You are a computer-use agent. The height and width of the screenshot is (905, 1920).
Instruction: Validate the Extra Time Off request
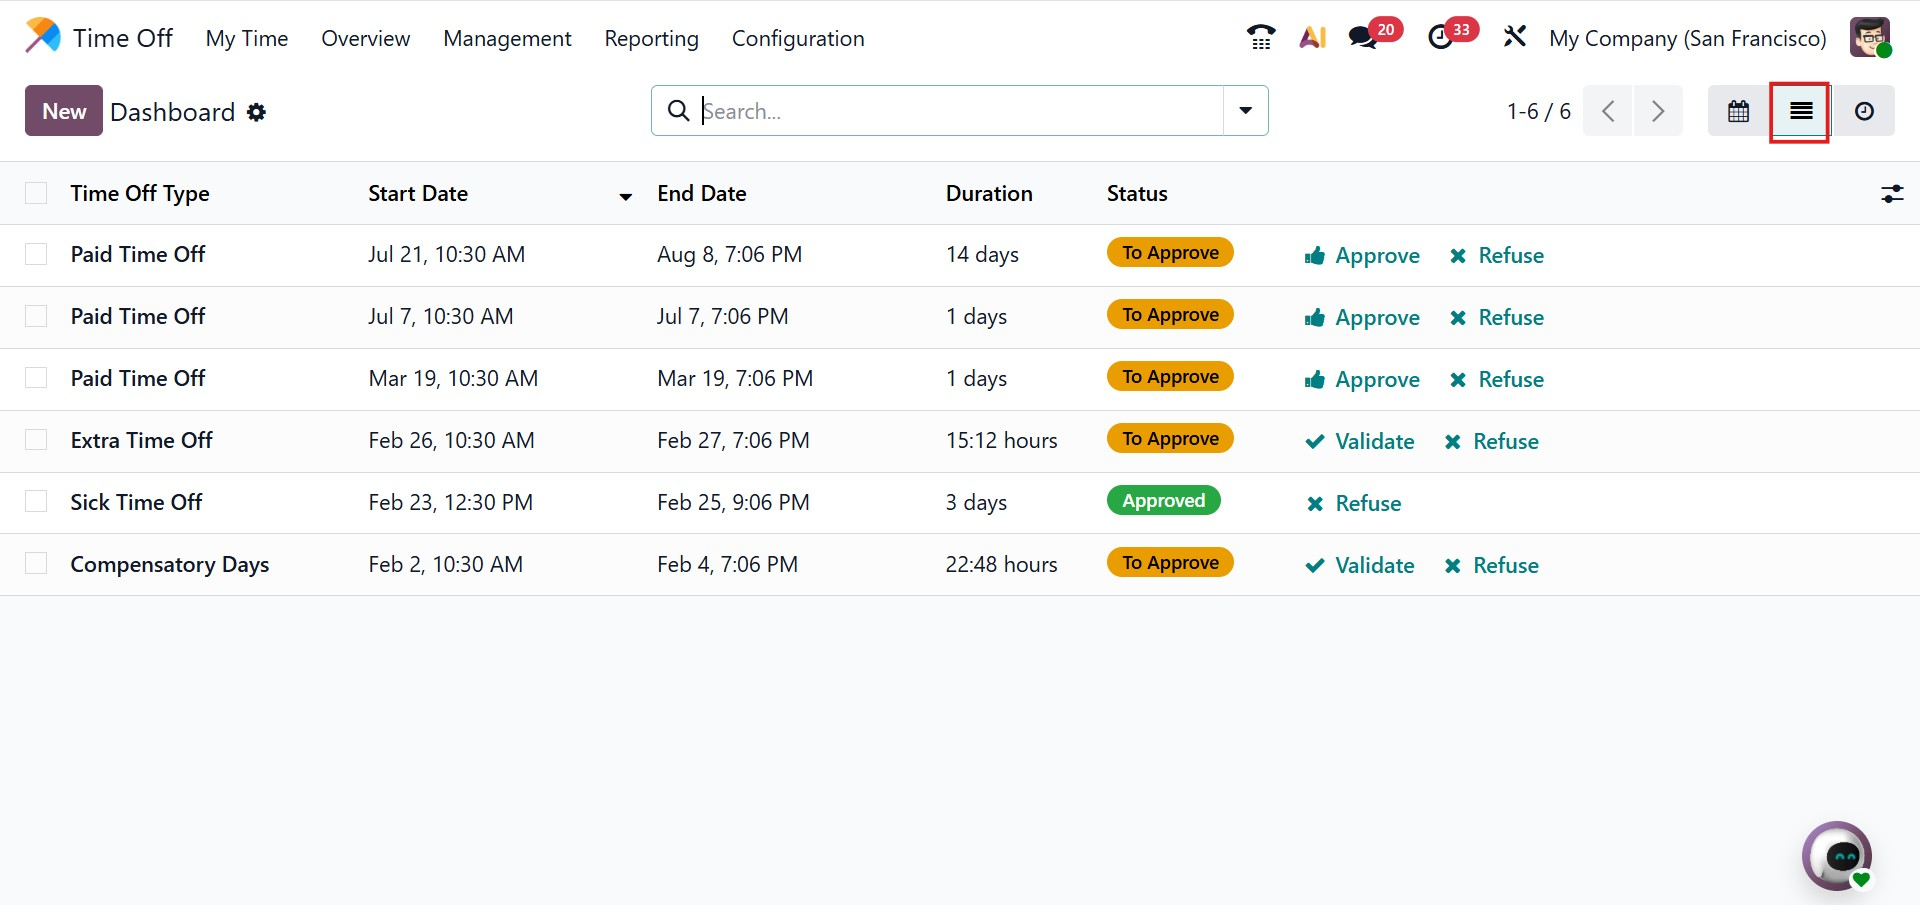point(1360,441)
